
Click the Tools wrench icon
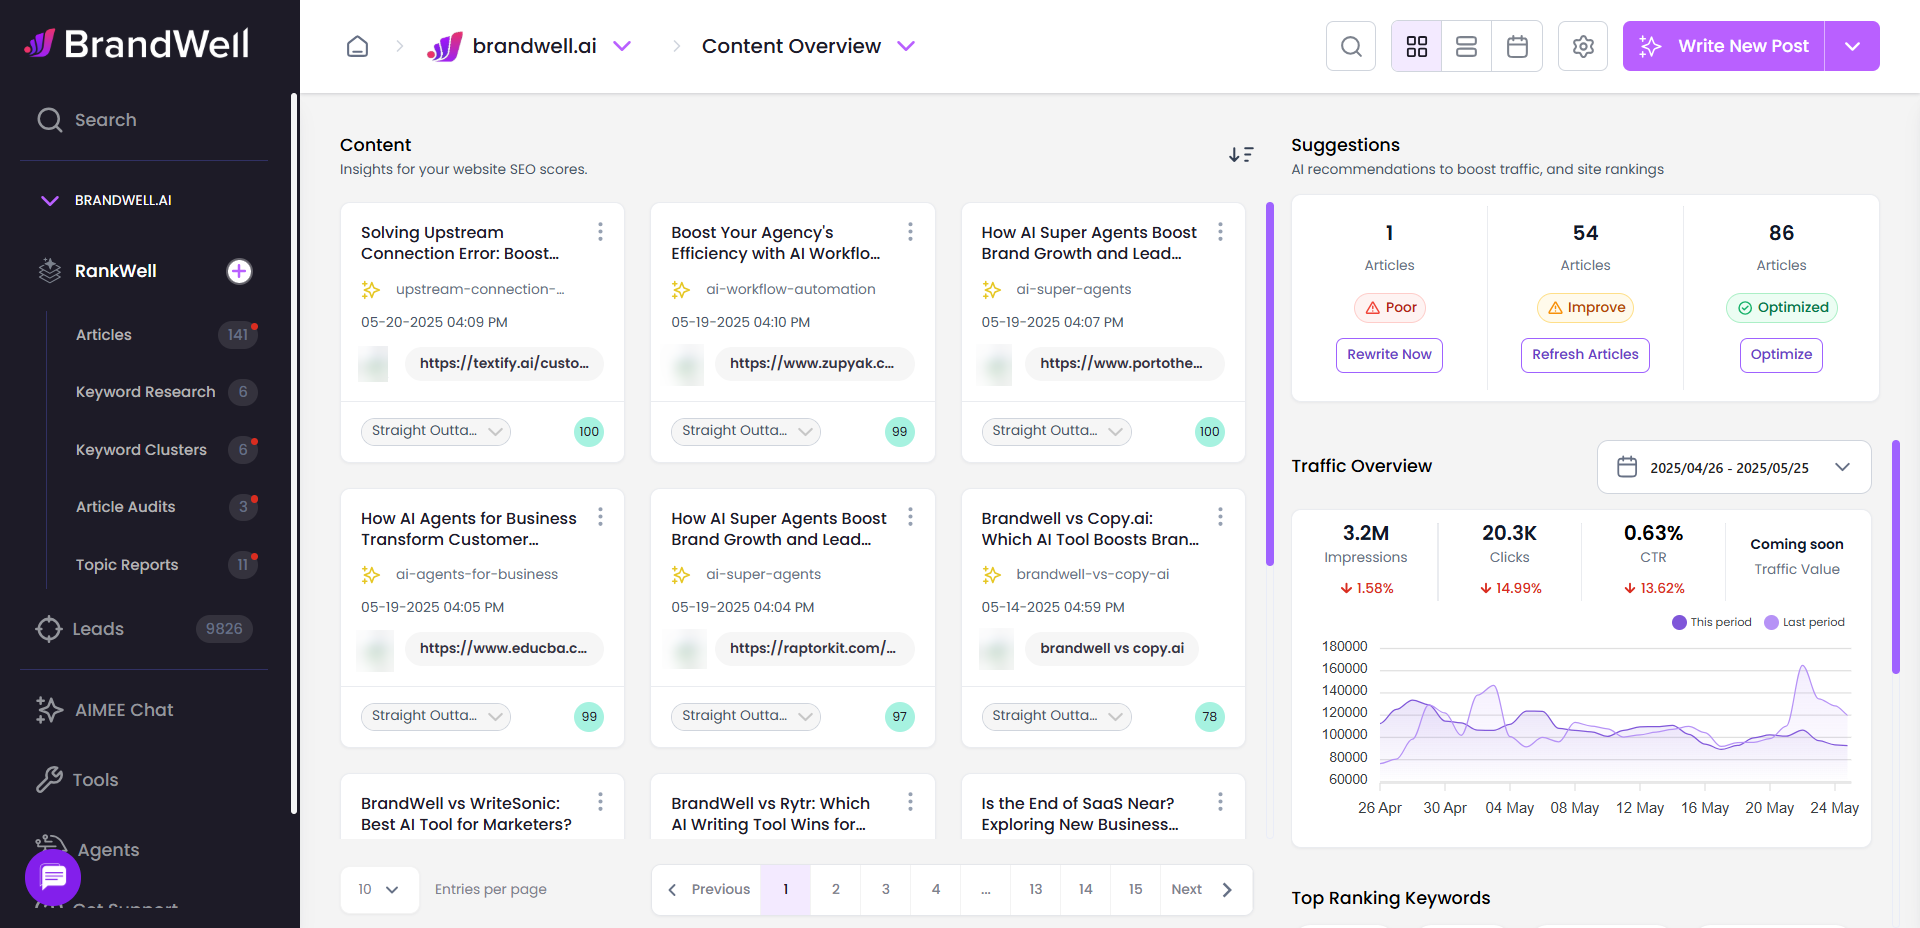pos(49,780)
